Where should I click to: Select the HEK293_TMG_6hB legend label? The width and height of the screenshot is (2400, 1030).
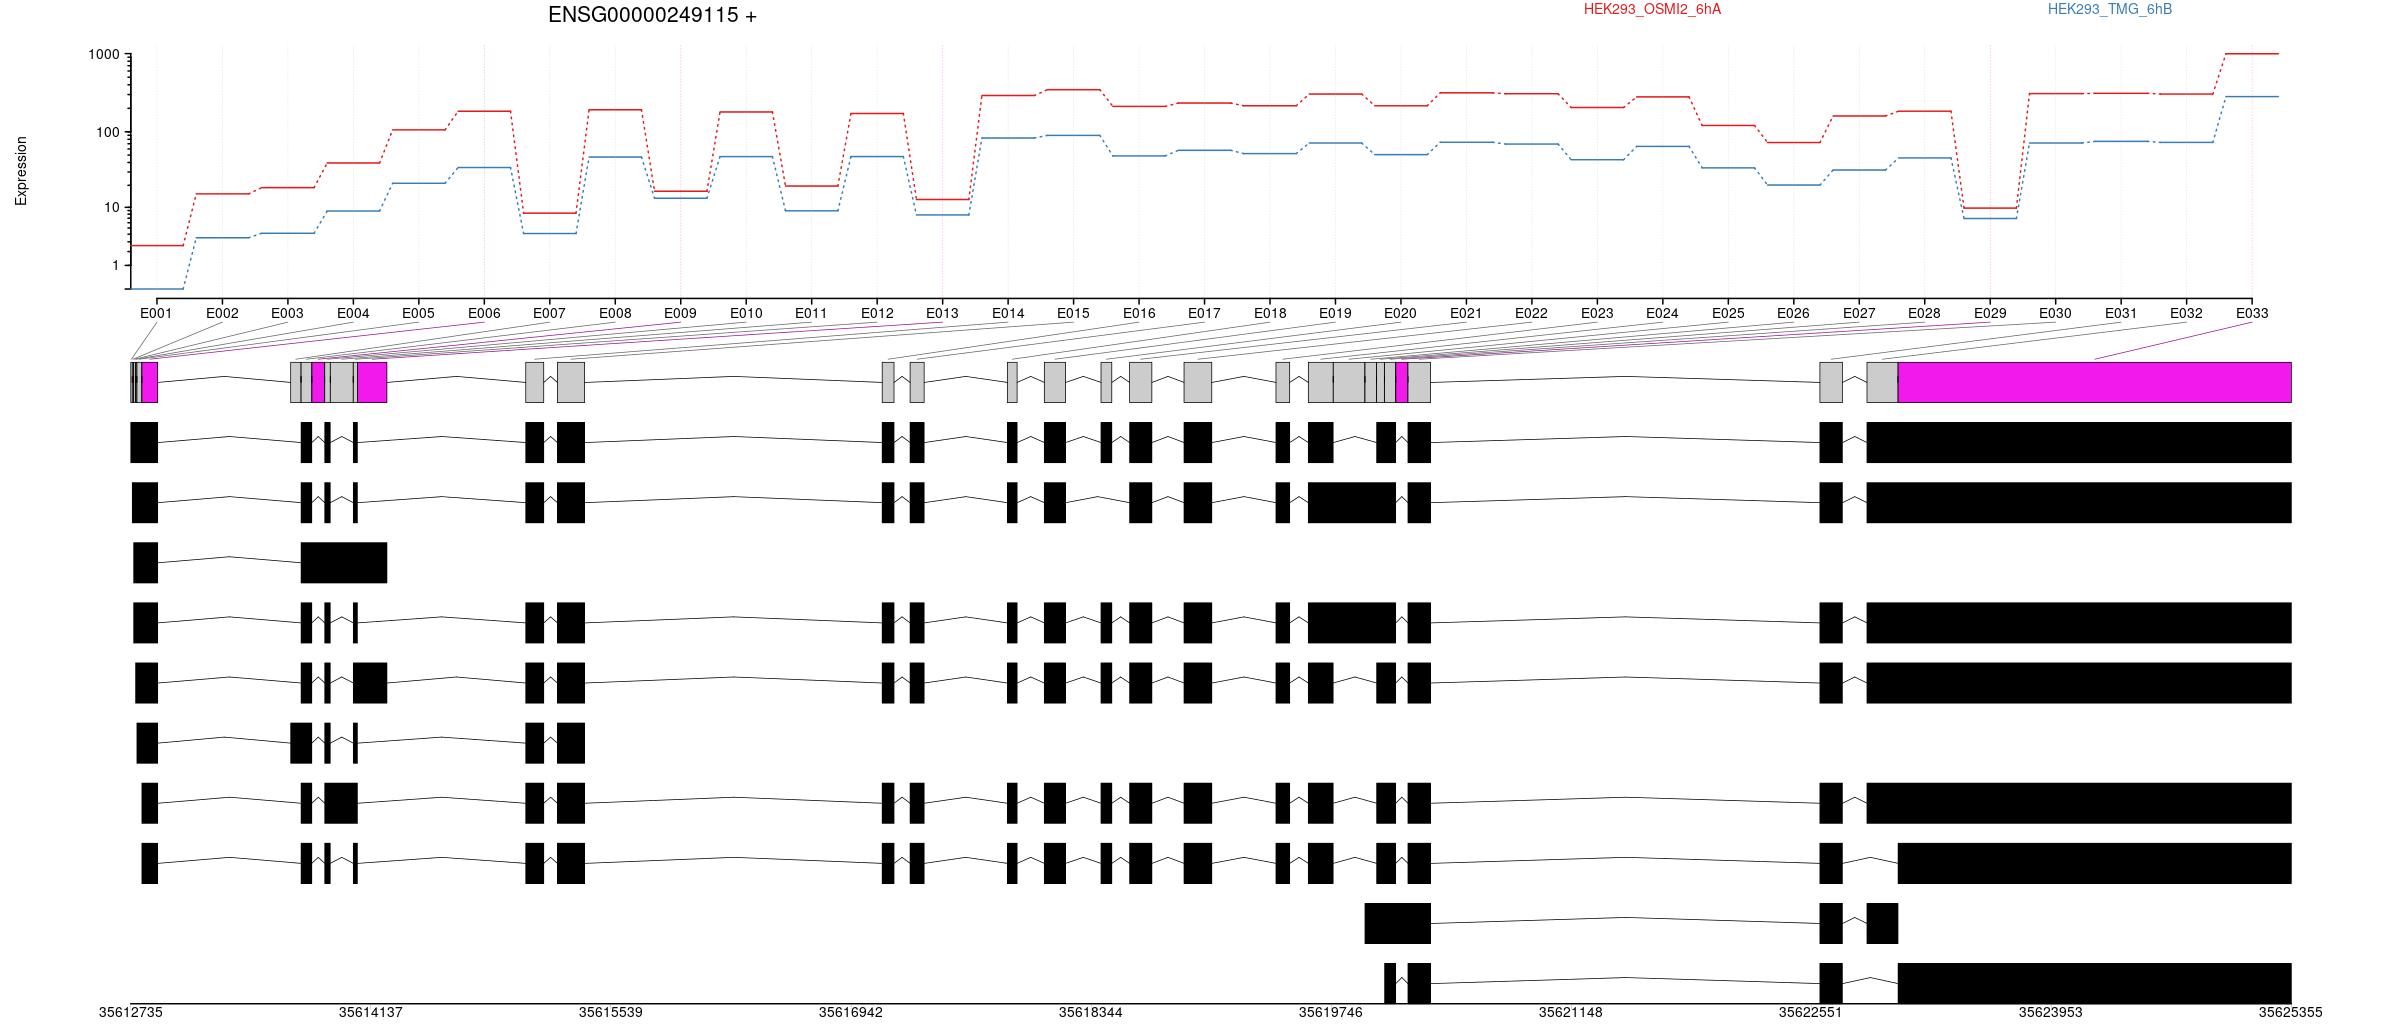(x=2110, y=9)
